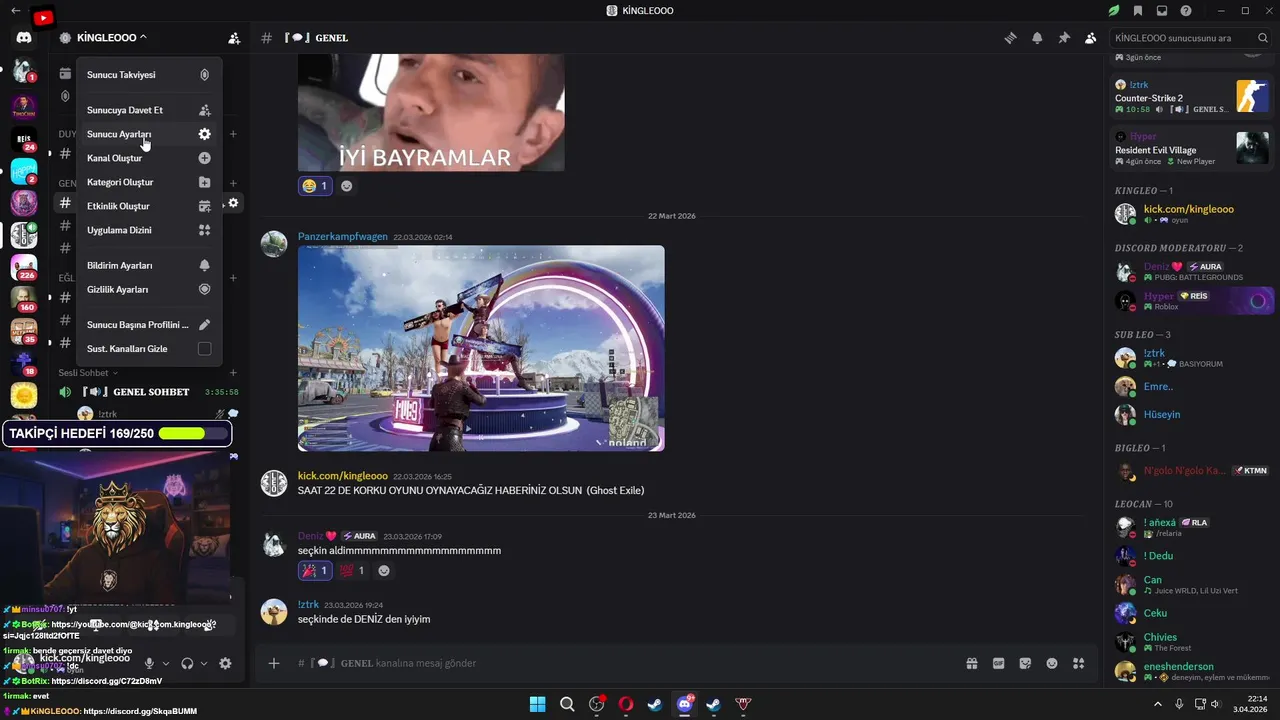Screen dimensions: 1280x720
Task: Open Sunucu Ayarları from the menu
Action: click(149, 134)
